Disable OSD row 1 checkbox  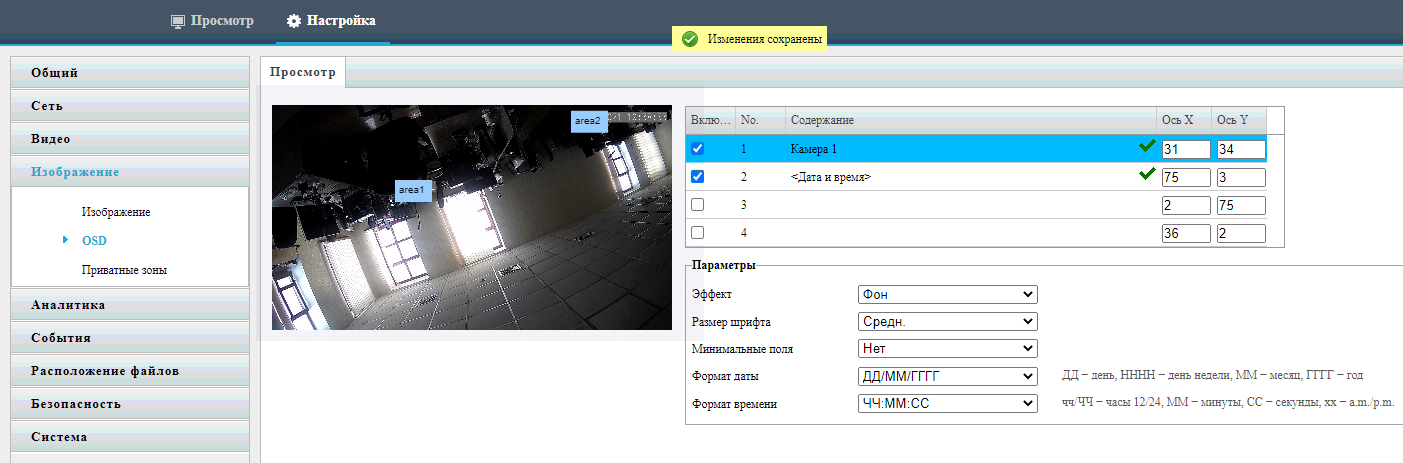click(x=698, y=148)
